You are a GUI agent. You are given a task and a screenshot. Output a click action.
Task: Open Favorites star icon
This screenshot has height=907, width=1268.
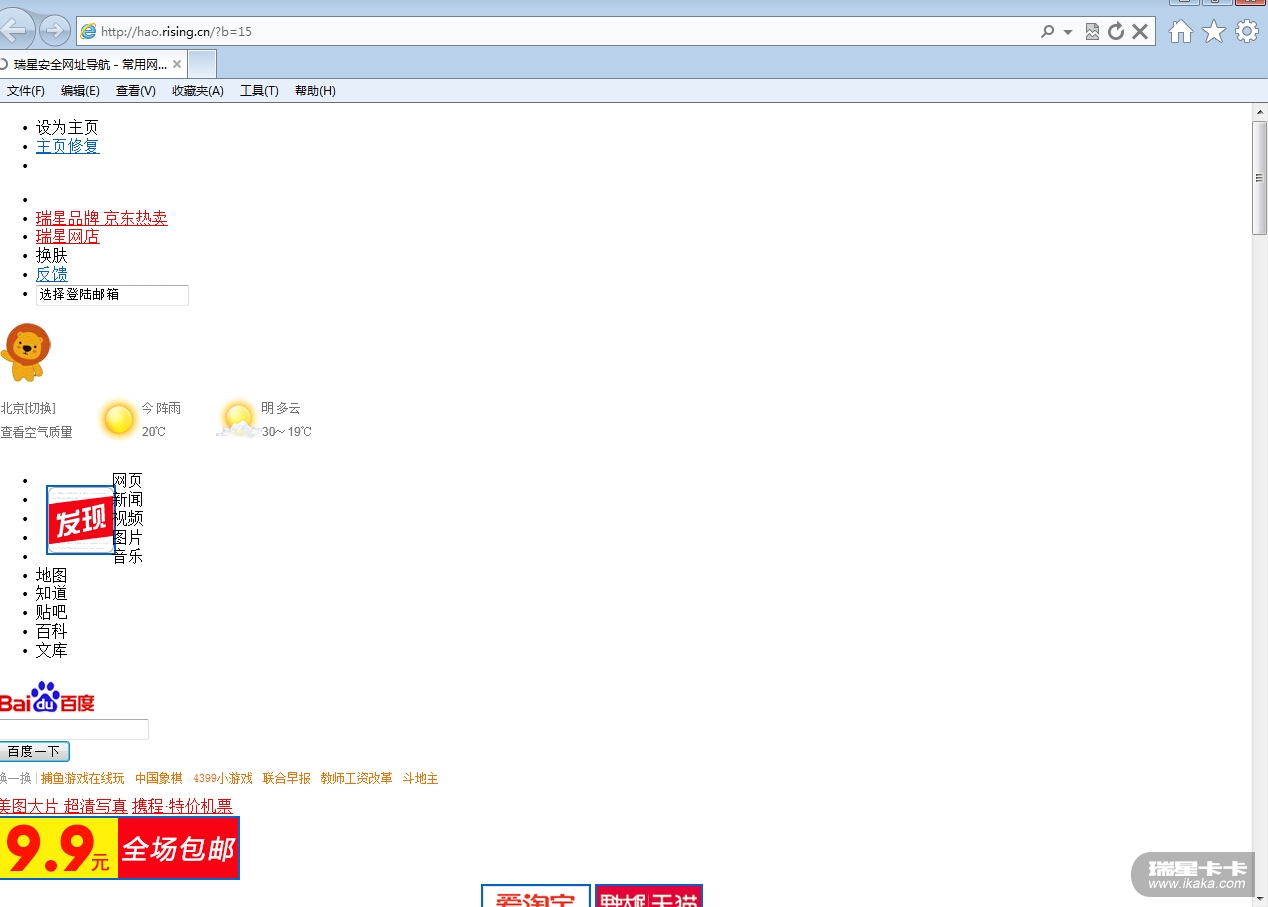pyautogui.click(x=1214, y=32)
